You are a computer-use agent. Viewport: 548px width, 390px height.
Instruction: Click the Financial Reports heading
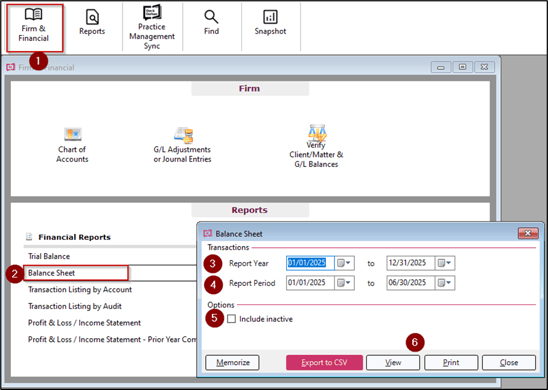[x=74, y=237]
